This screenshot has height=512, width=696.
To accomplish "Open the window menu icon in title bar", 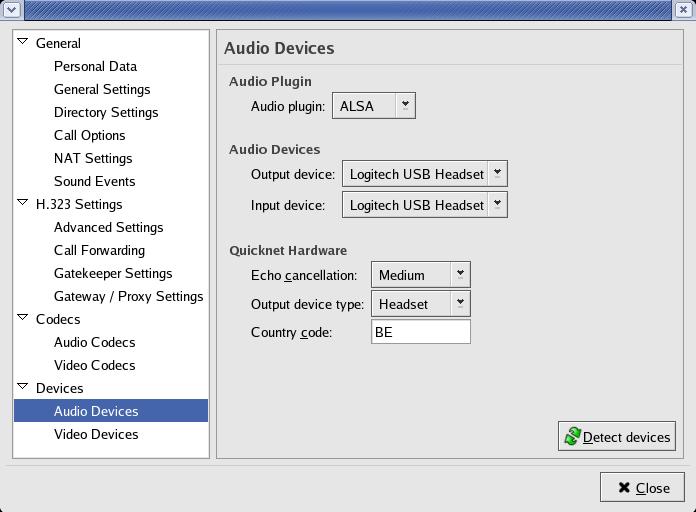I will [x=10, y=10].
